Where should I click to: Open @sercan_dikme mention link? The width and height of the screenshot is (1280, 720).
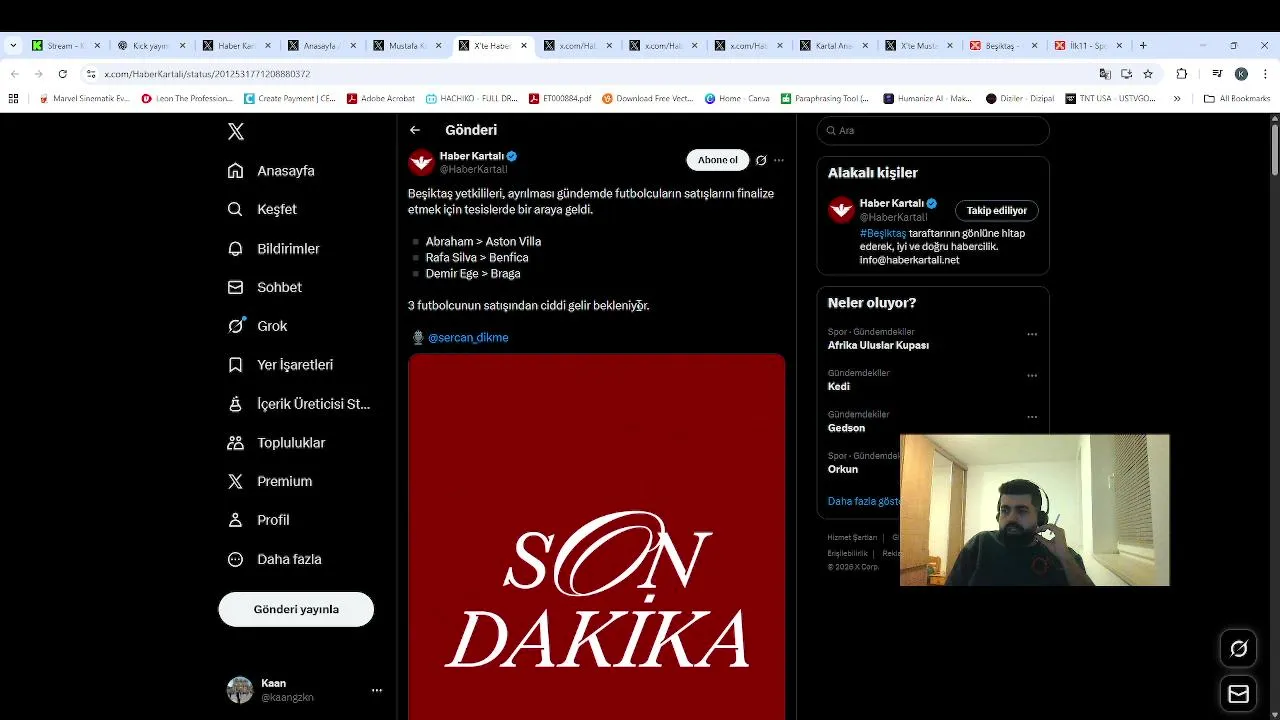pyautogui.click(x=468, y=337)
